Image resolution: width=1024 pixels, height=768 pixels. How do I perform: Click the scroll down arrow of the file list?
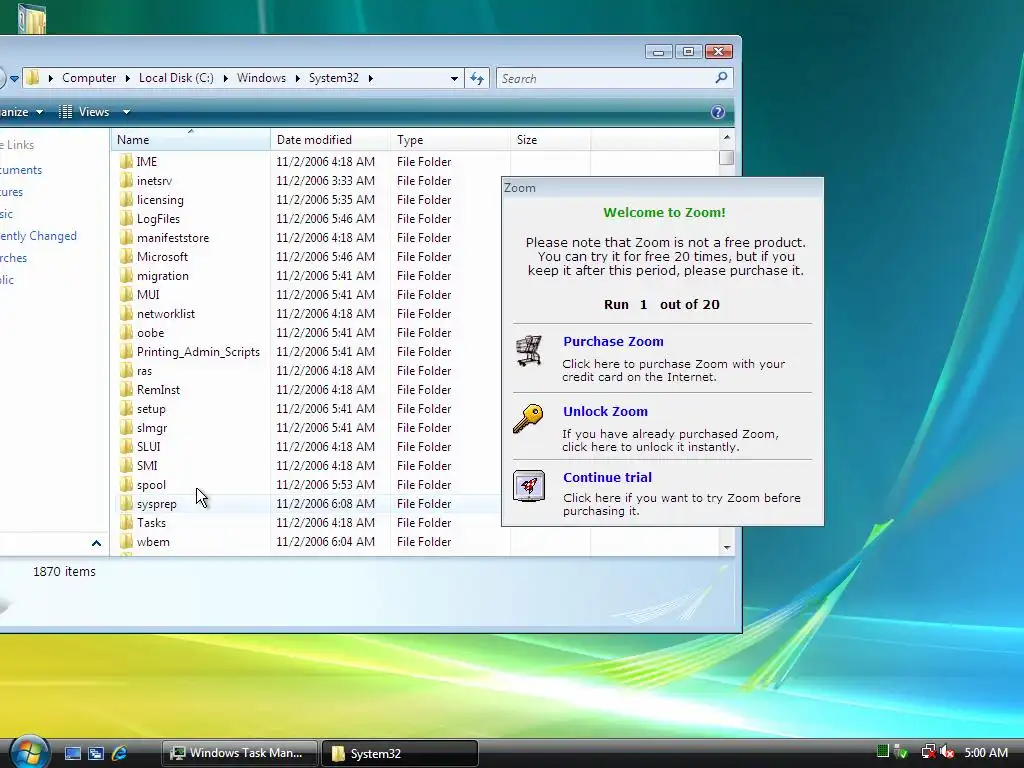726,547
